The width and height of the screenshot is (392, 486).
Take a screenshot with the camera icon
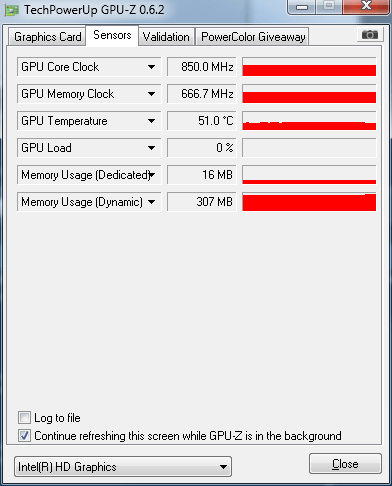369,34
